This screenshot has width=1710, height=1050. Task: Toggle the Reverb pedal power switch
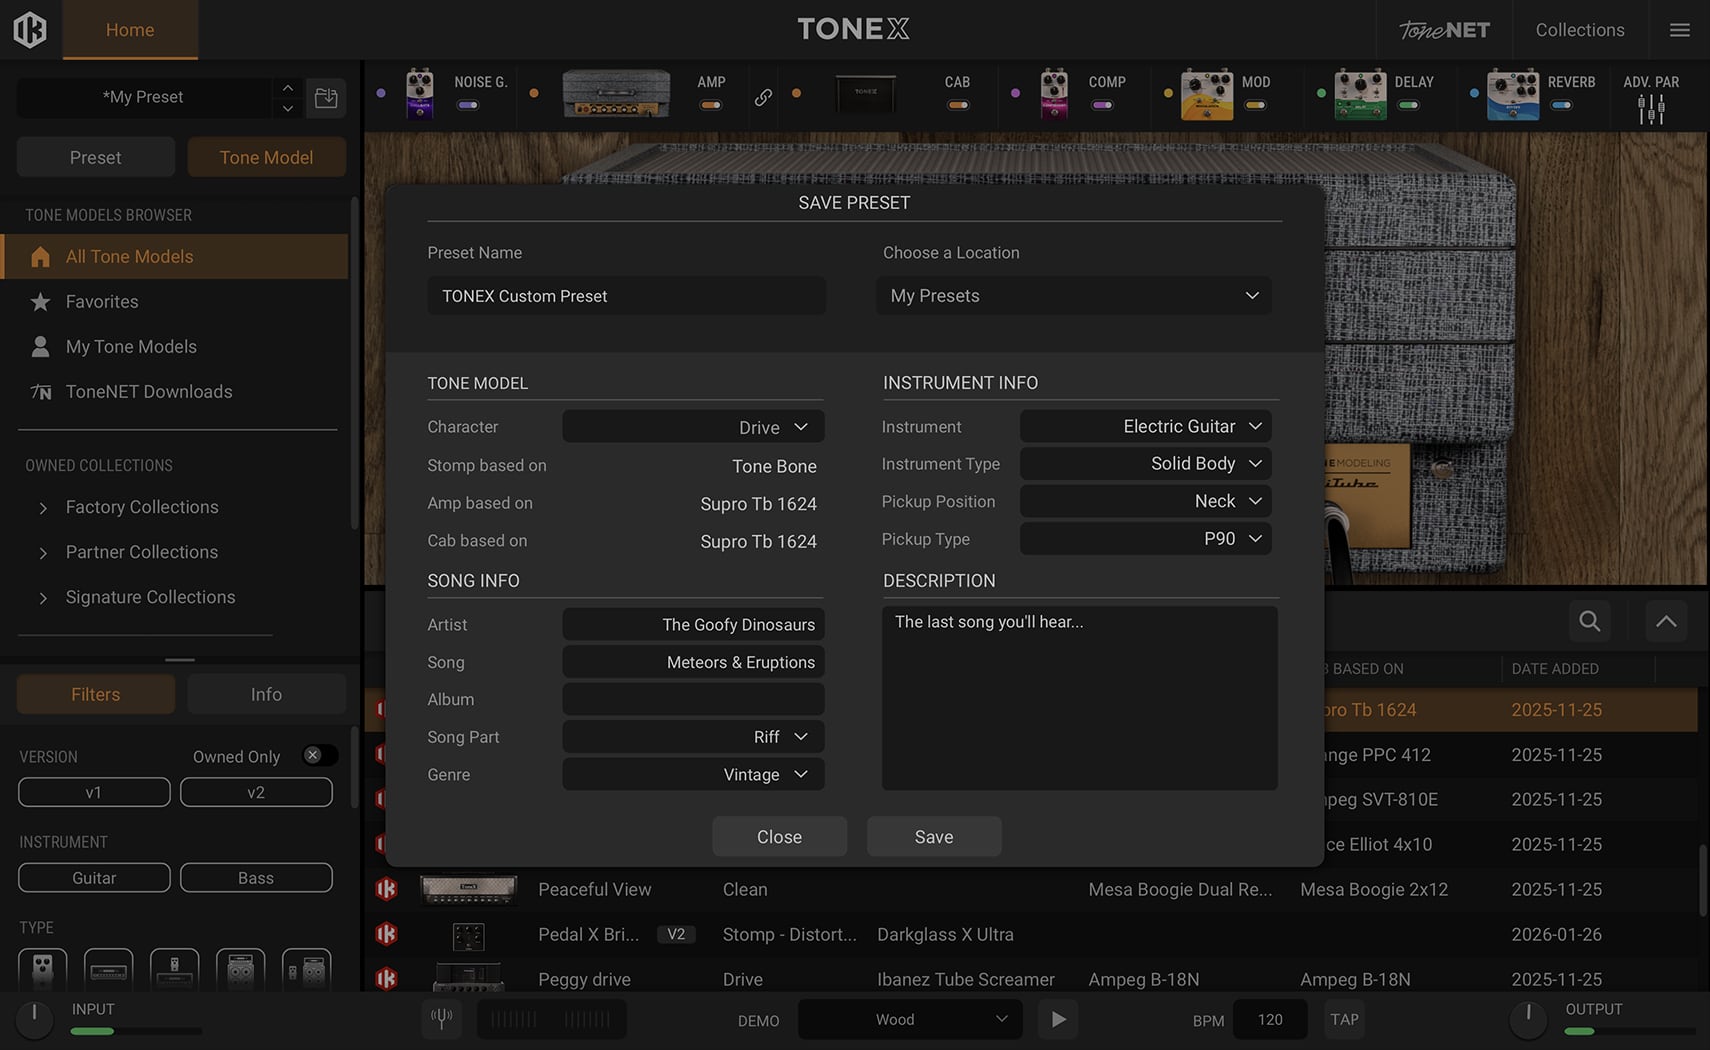coord(1560,105)
